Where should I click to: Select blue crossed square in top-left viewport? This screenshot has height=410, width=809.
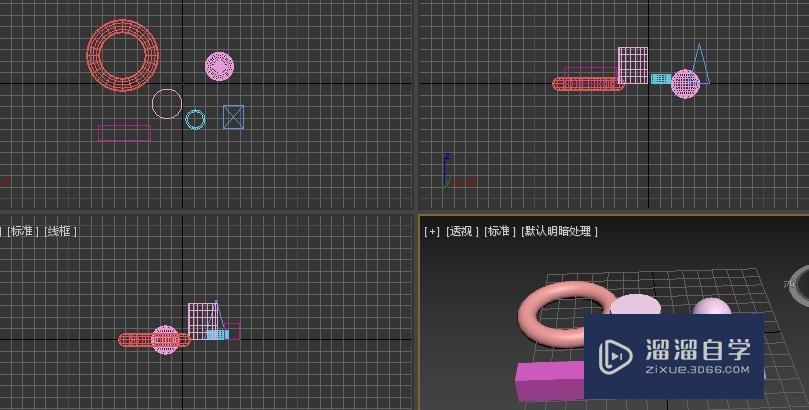(233, 117)
